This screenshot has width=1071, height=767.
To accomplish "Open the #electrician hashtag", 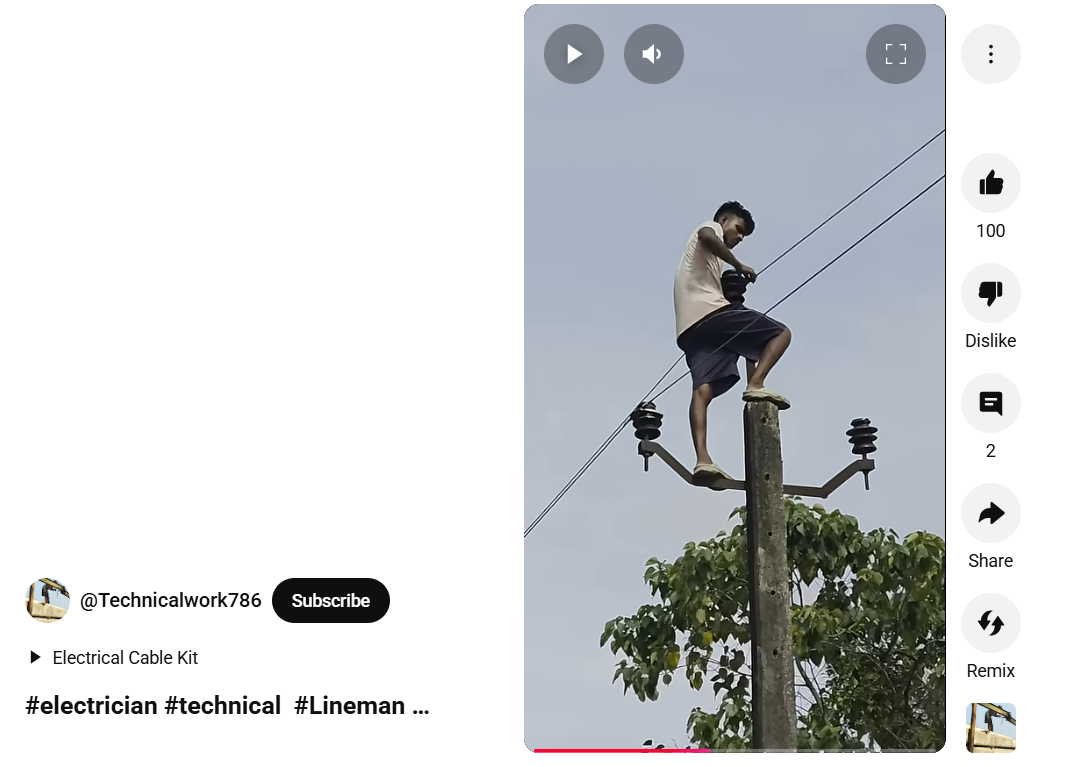I will (92, 706).
